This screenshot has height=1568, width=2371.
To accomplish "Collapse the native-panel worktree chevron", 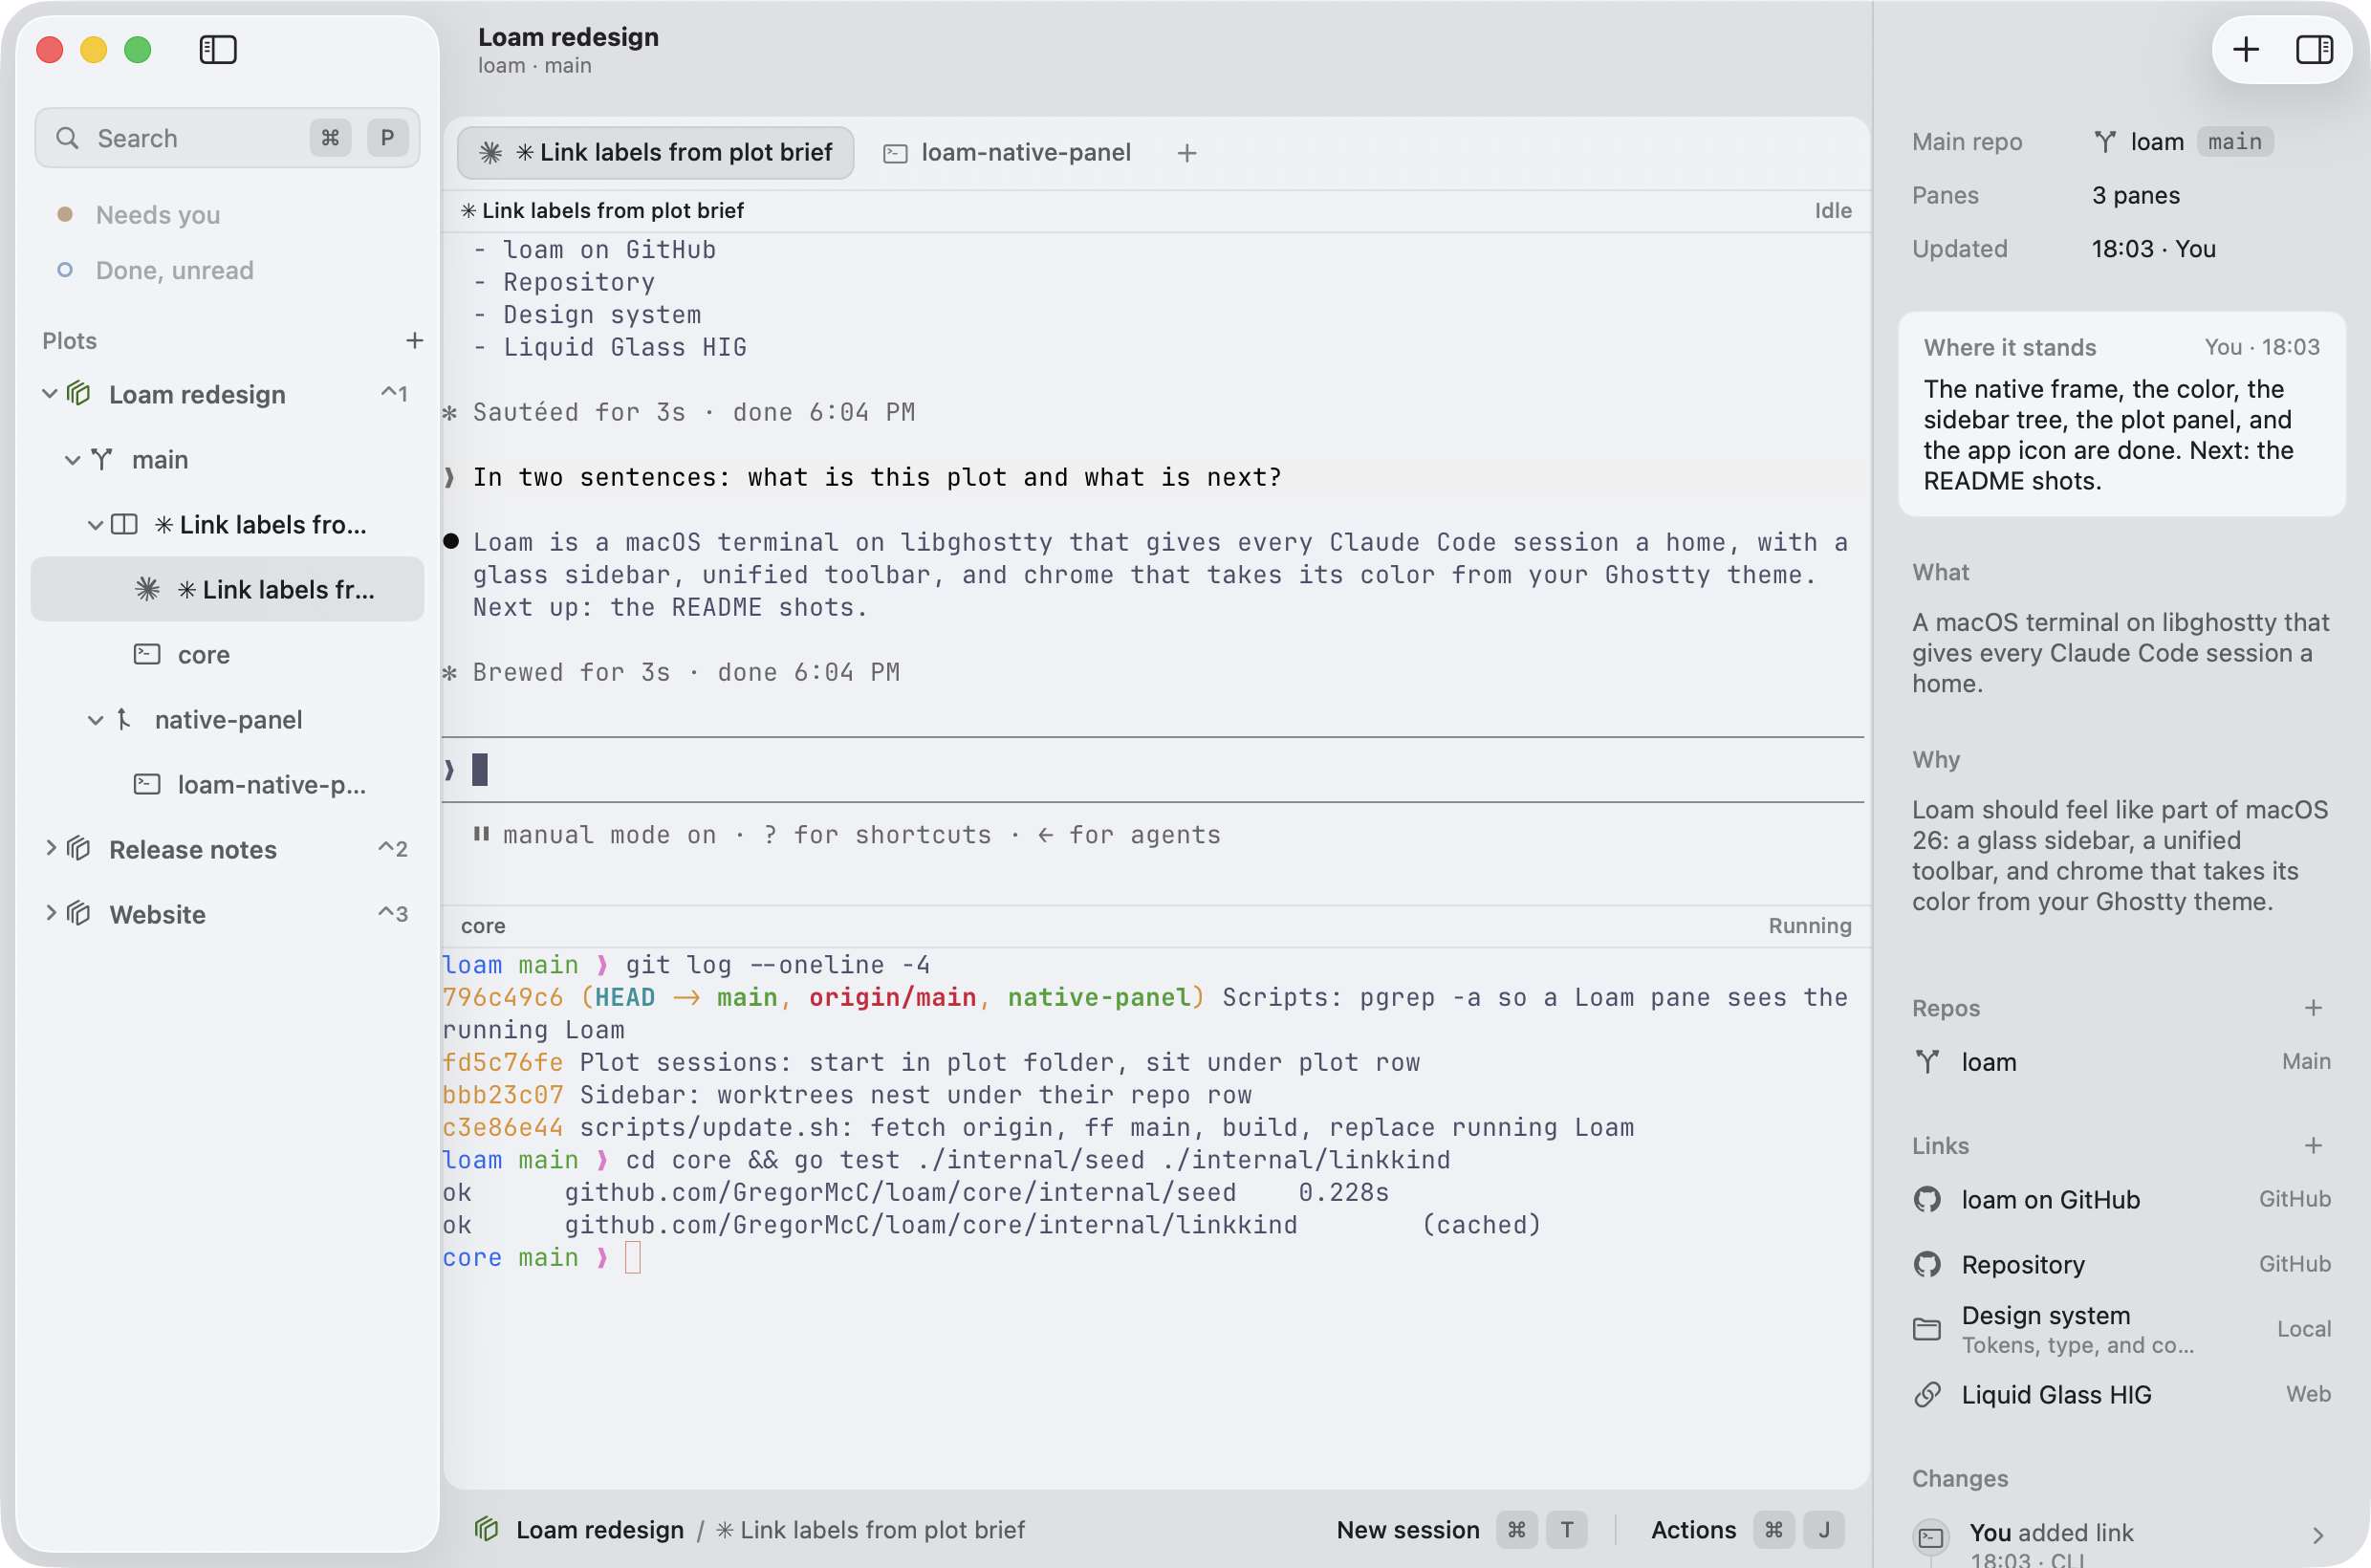I will 95,720.
